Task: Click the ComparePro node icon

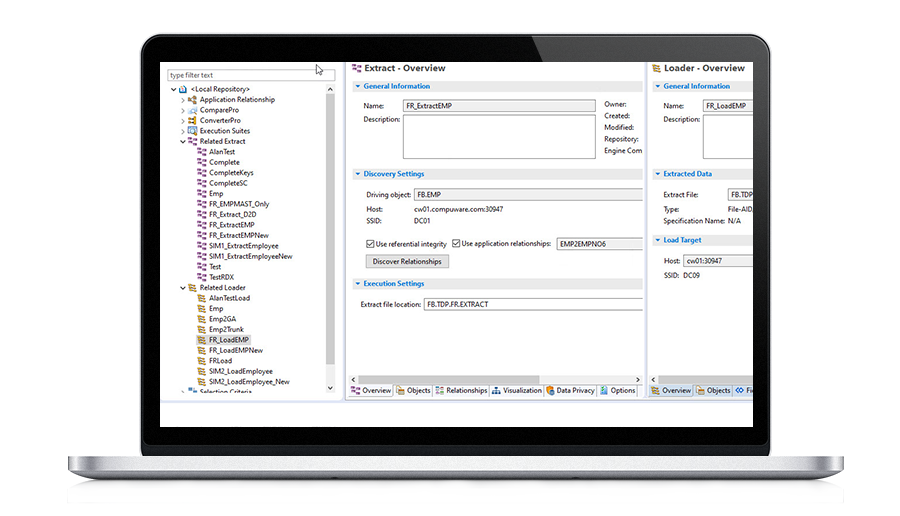Action: [193, 110]
